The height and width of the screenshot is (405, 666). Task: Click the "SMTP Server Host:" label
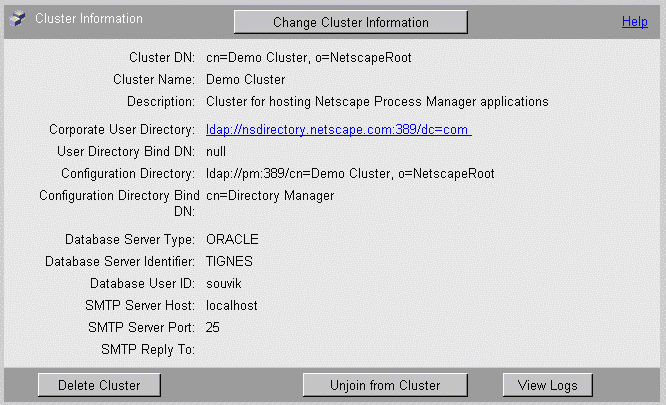(x=140, y=306)
